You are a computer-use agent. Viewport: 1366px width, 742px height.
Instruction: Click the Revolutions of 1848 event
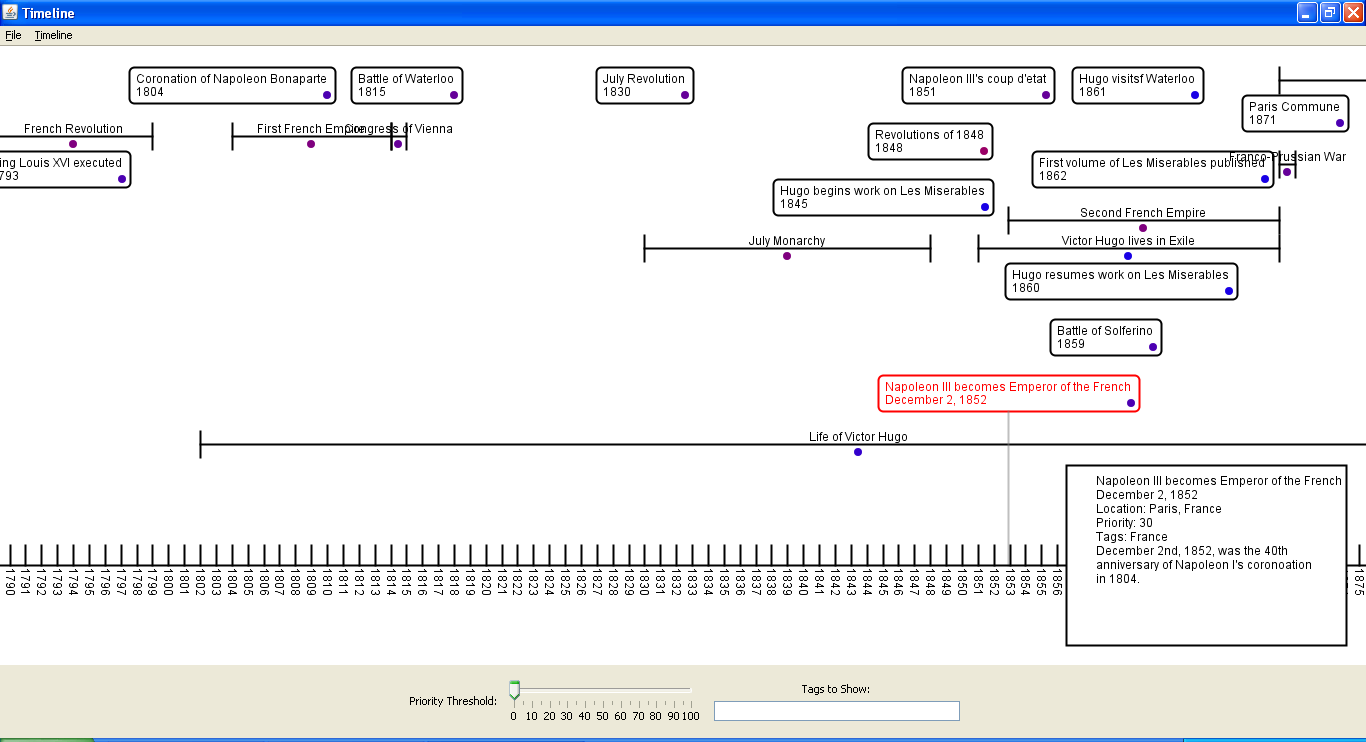tap(929, 142)
